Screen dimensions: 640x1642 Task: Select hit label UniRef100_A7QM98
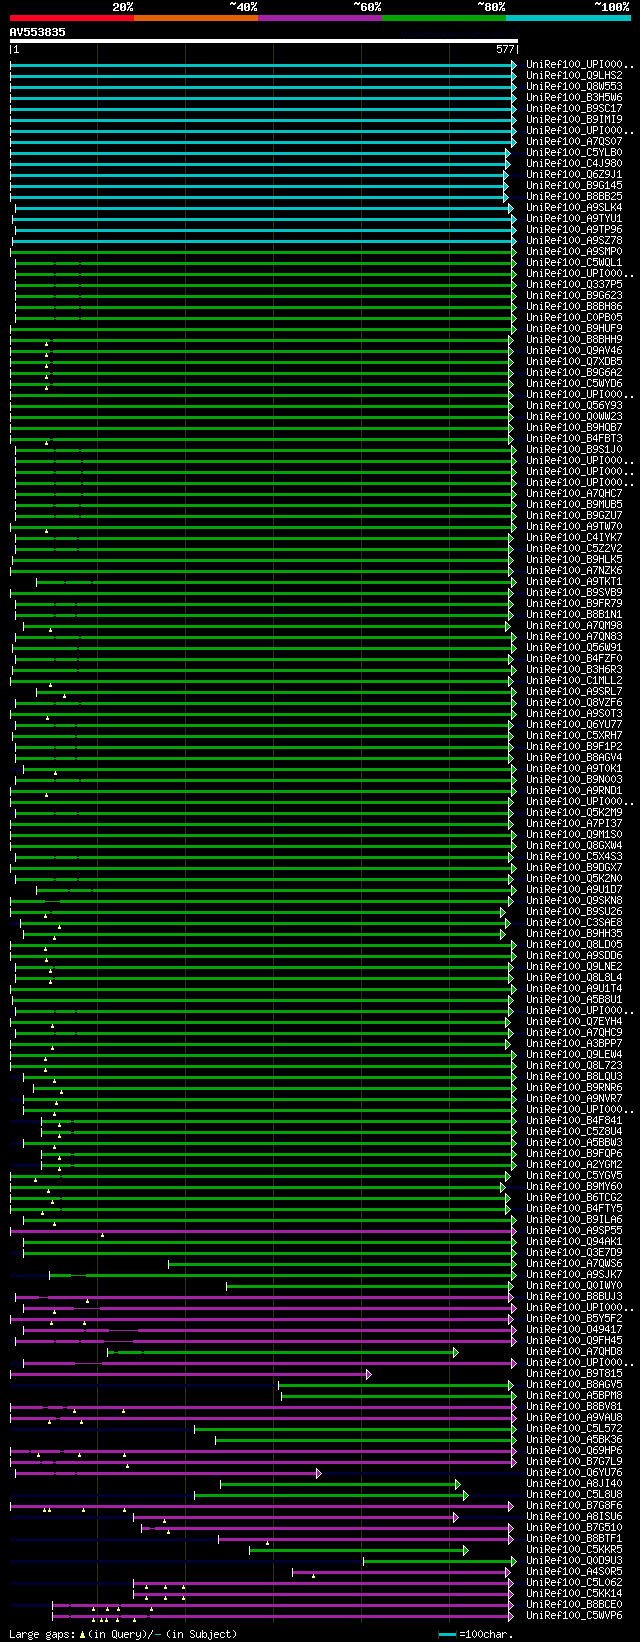point(574,625)
